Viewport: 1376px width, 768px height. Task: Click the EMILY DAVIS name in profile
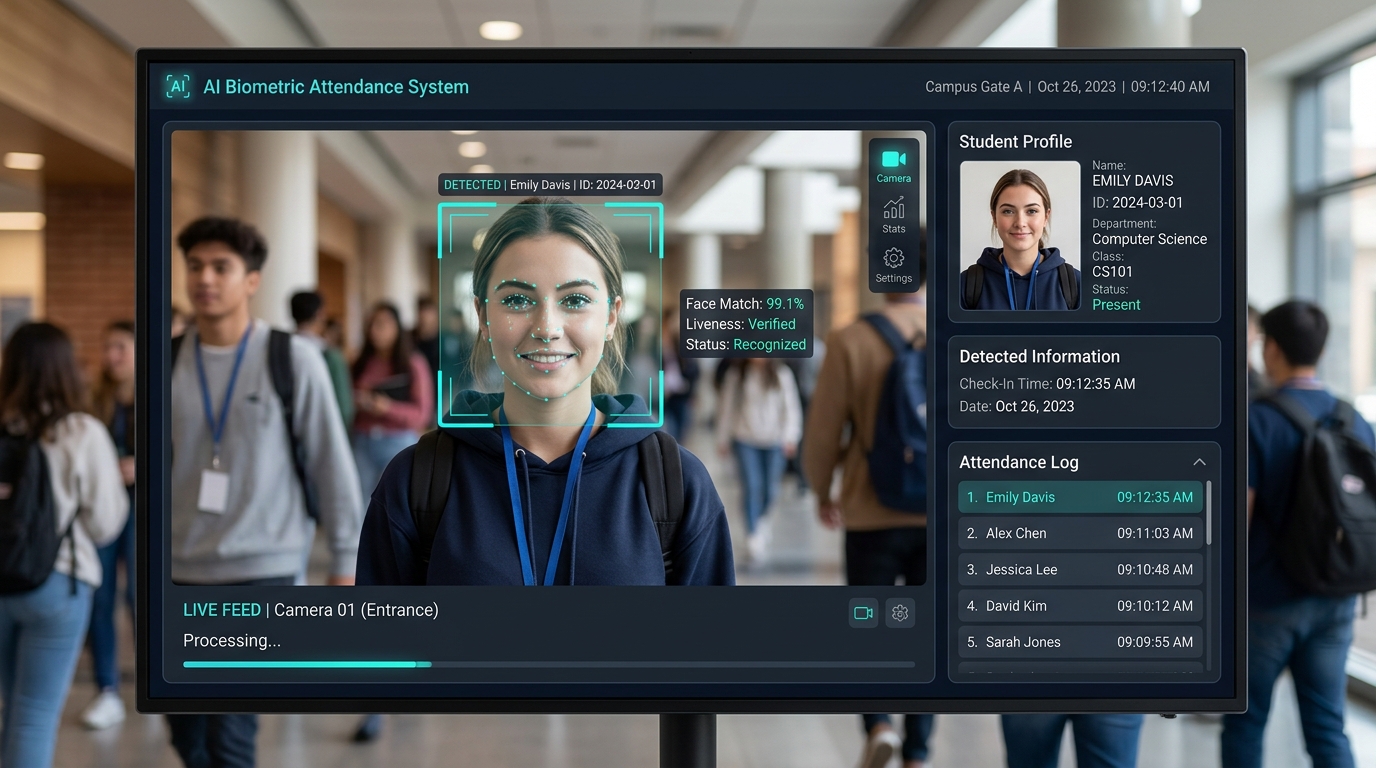1132,181
